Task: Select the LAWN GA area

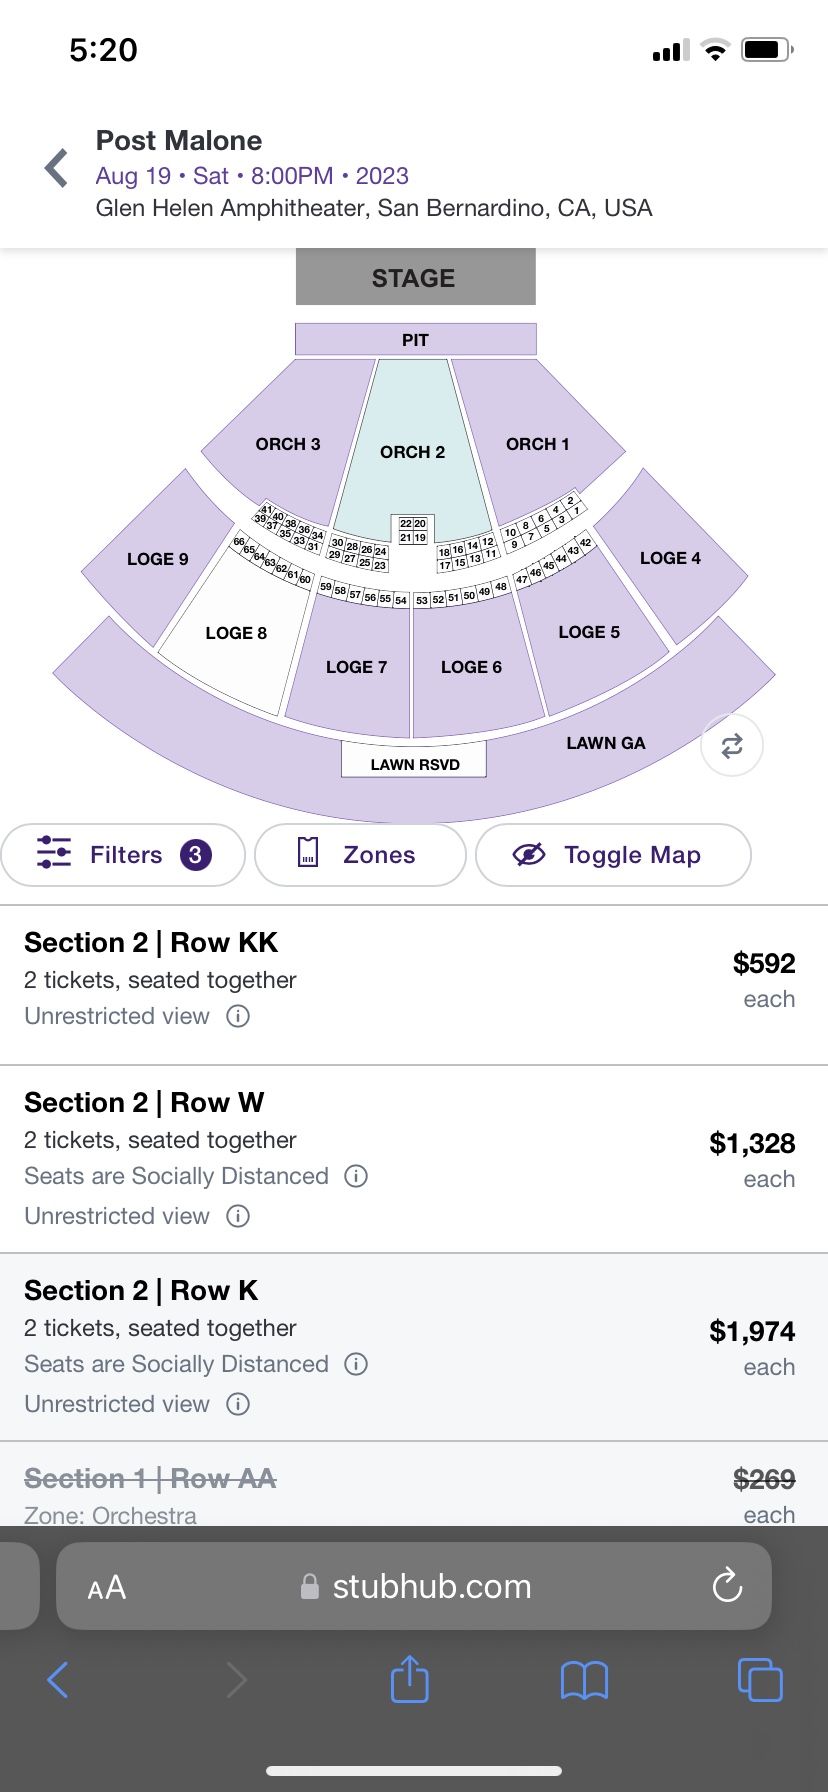Action: [606, 743]
